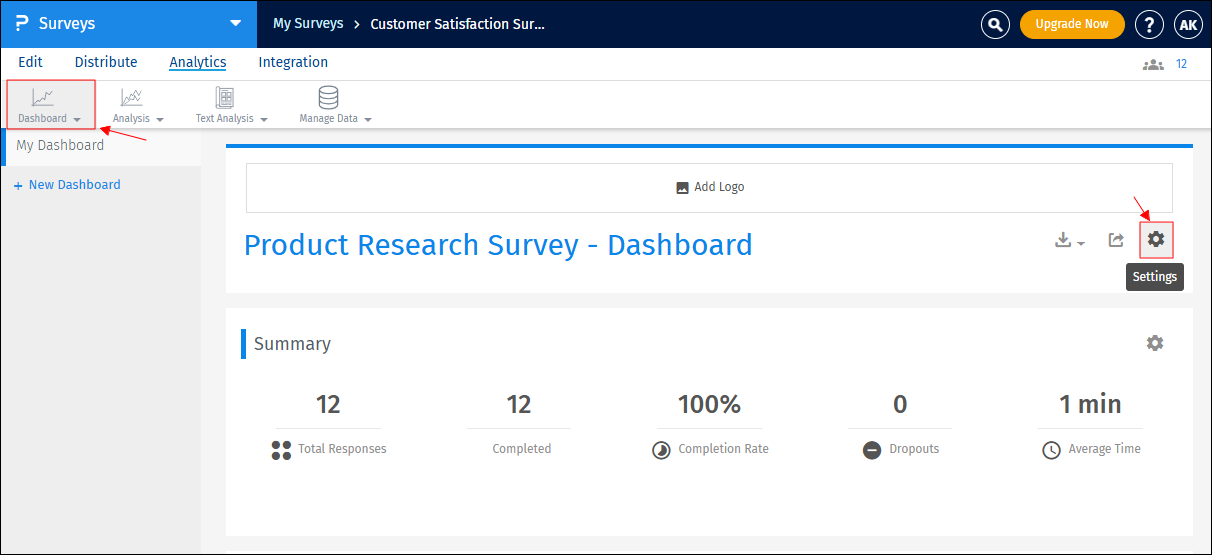The image size is (1212, 555).
Task: Open Customer Satisfaction Survey breadcrumb
Action: pos(458,24)
